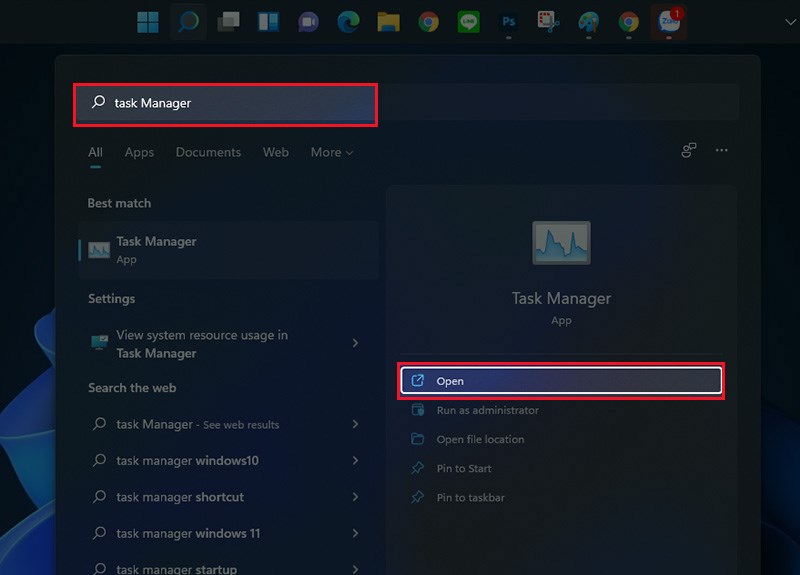800x575 pixels.
Task: Click the taskbar Search magnifier icon
Action: coord(188,22)
